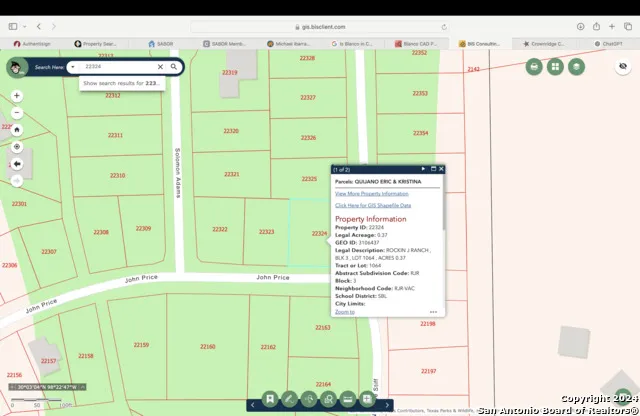Click the detective avatar logo icon

point(17,67)
